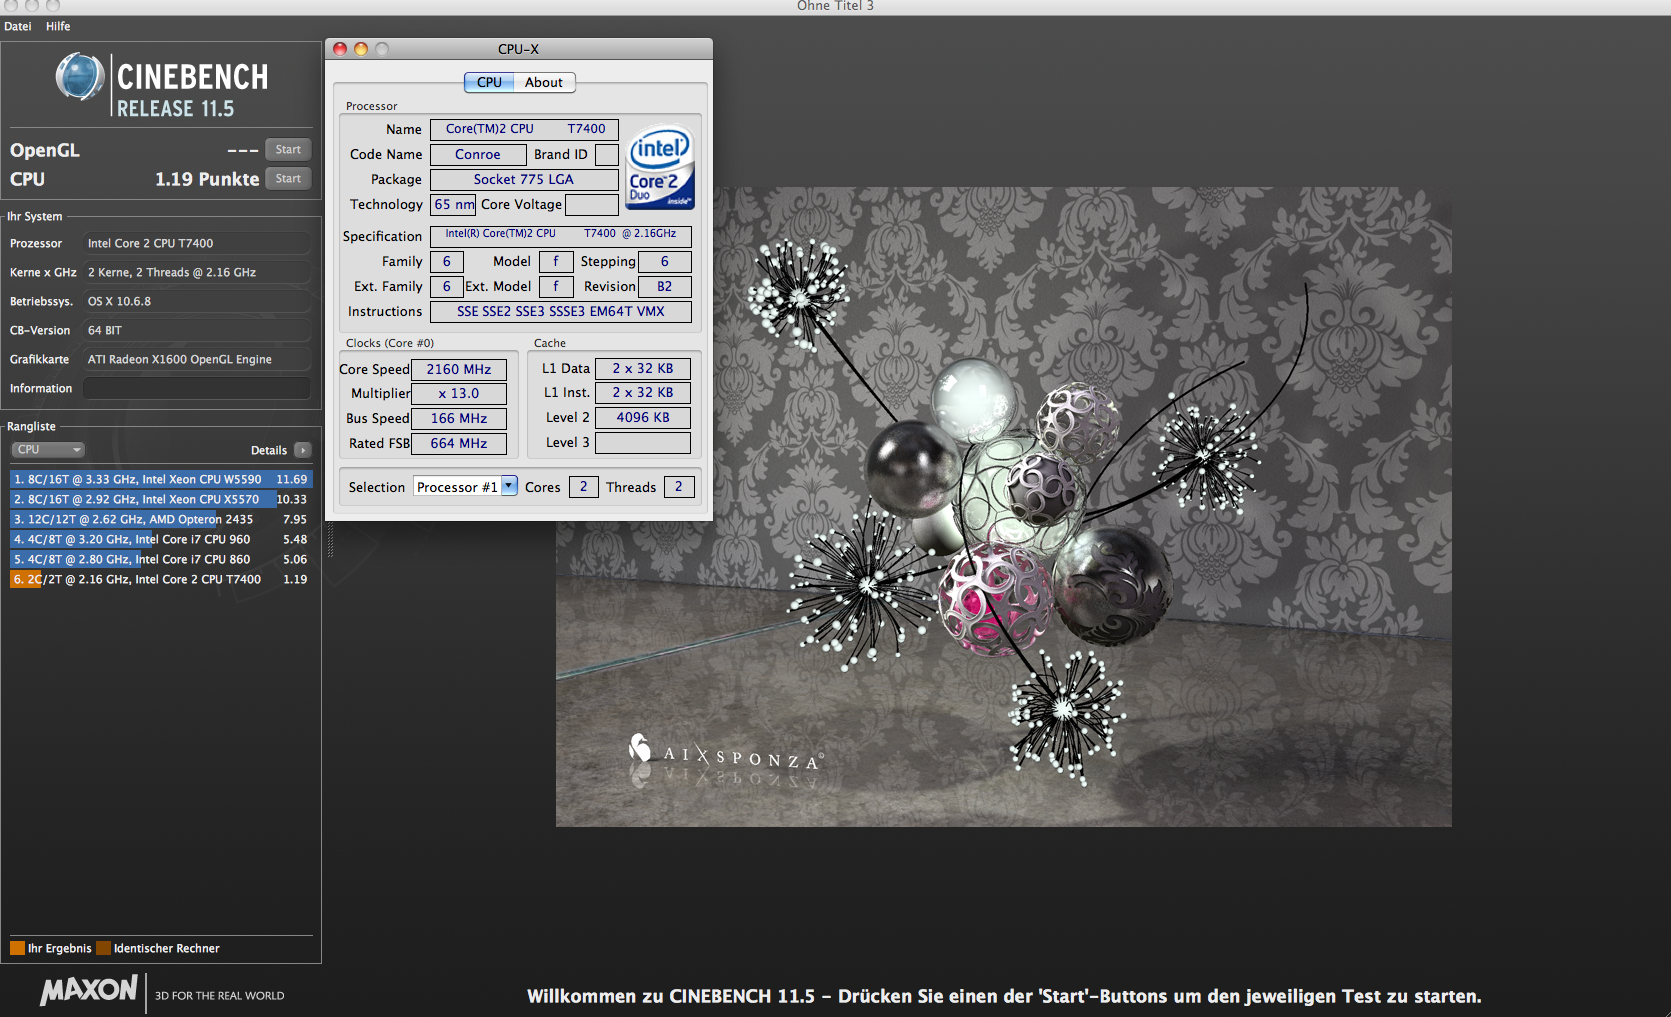Click the Stepping value 6
The height and width of the screenshot is (1017, 1671).
pyautogui.click(x=665, y=261)
